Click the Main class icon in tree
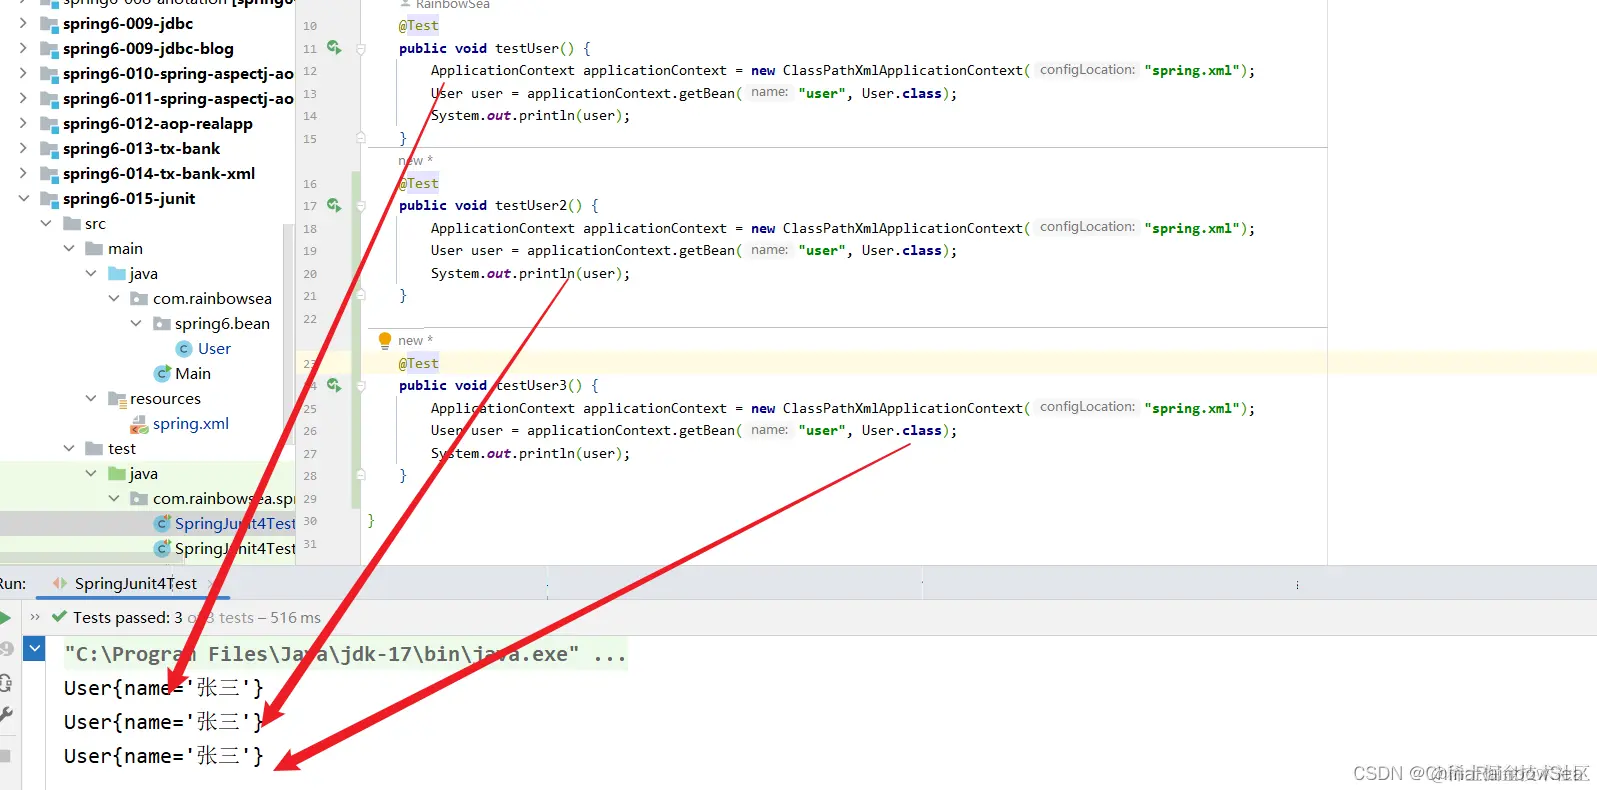1597x790 pixels. (x=162, y=374)
